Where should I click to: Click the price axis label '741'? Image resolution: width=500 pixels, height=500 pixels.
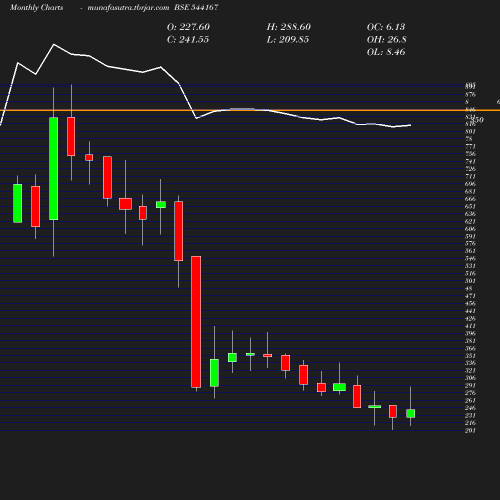(x=470, y=161)
